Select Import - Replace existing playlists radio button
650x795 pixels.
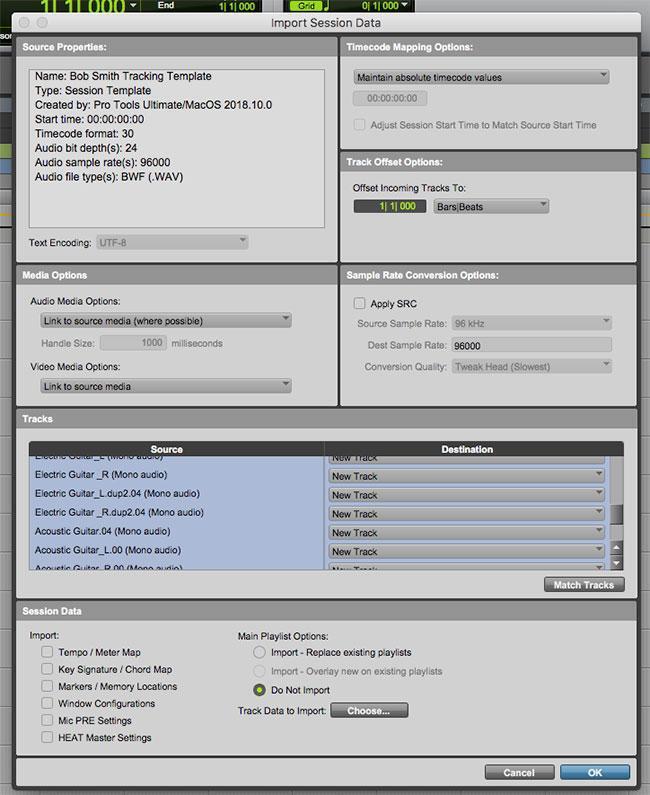point(260,652)
